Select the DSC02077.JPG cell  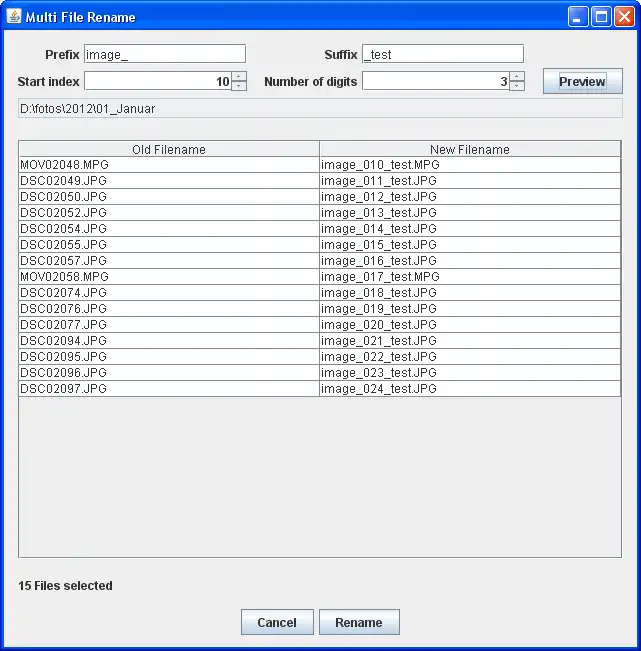coord(169,325)
